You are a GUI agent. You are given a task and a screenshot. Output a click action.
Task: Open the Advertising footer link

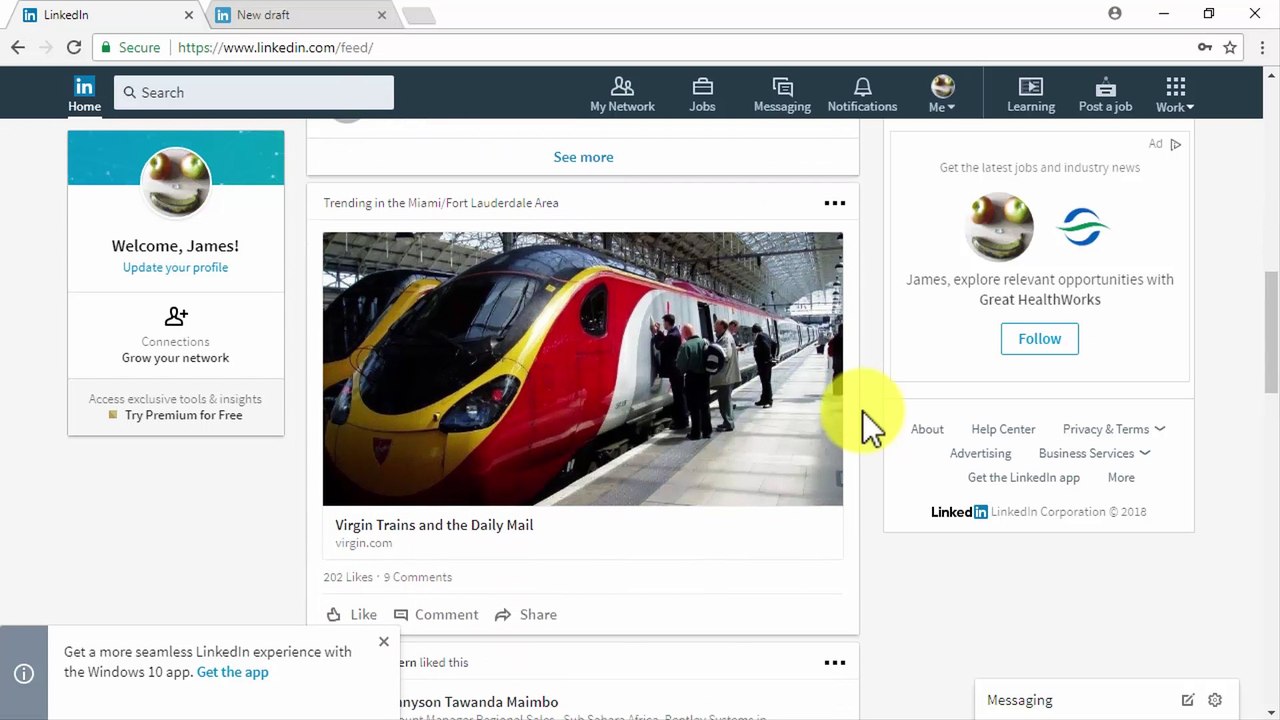pos(980,453)
